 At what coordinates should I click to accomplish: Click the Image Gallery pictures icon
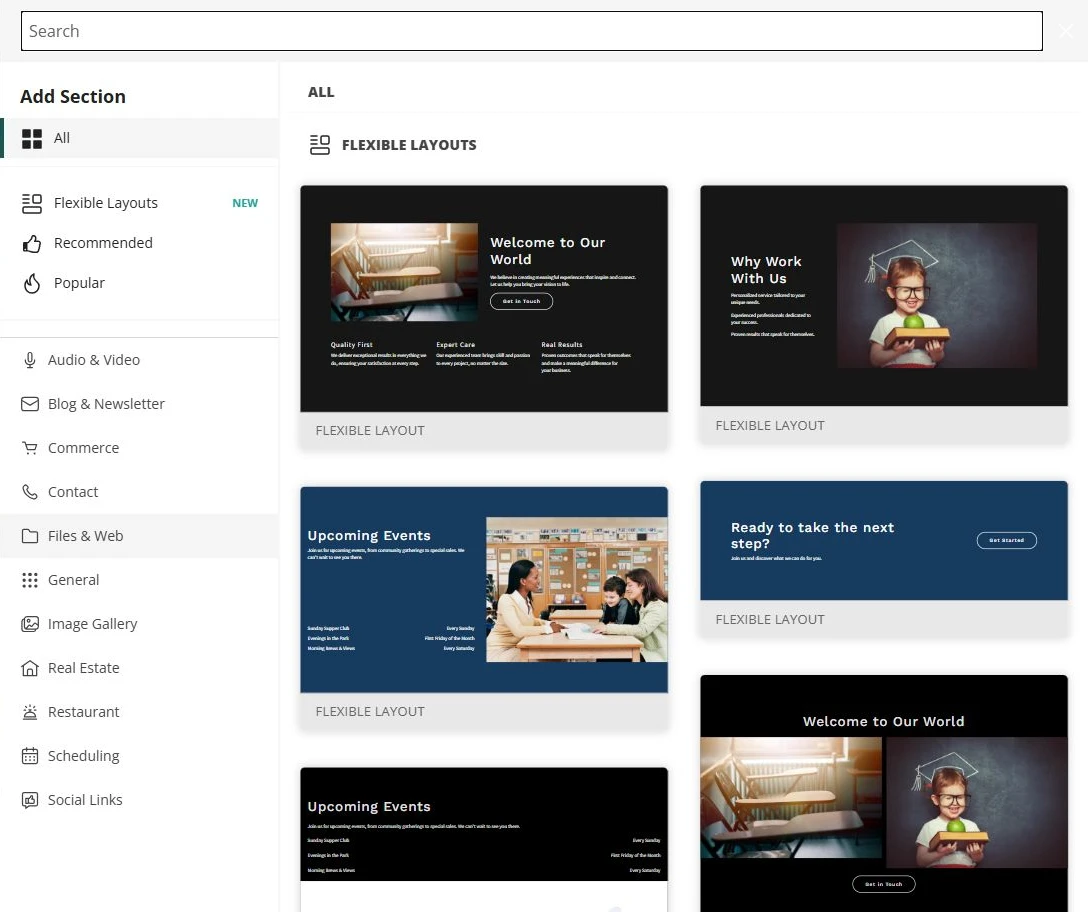[30, 624]
